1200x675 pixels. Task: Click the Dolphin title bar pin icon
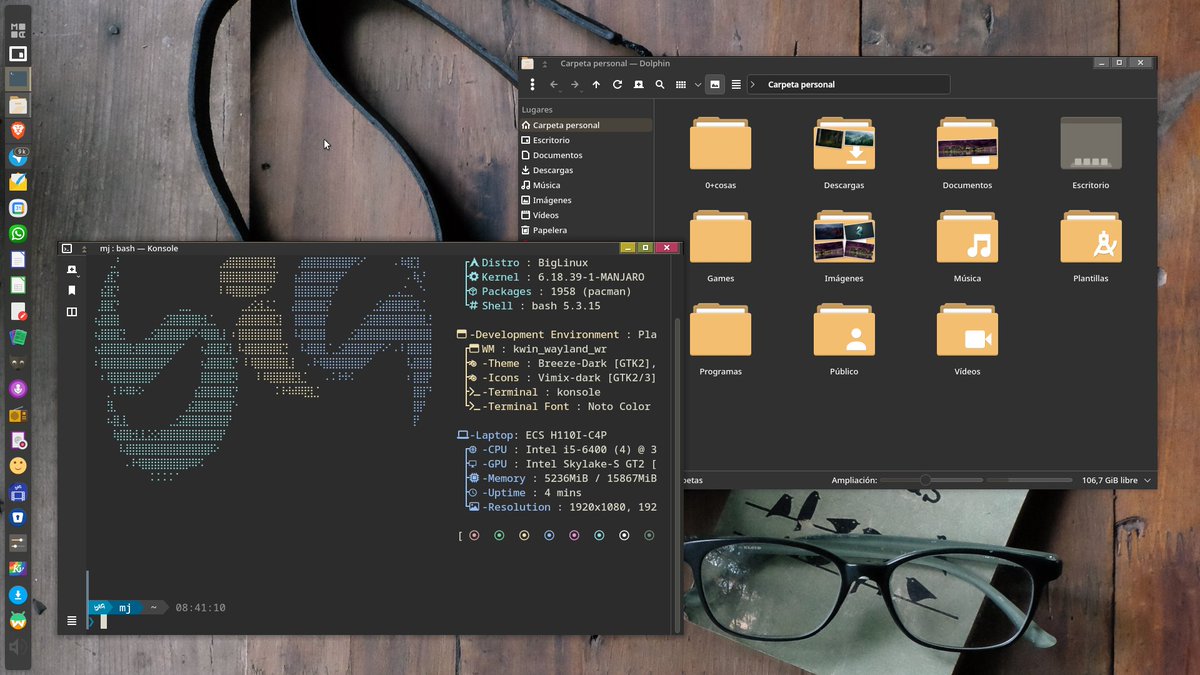point(545,63)
